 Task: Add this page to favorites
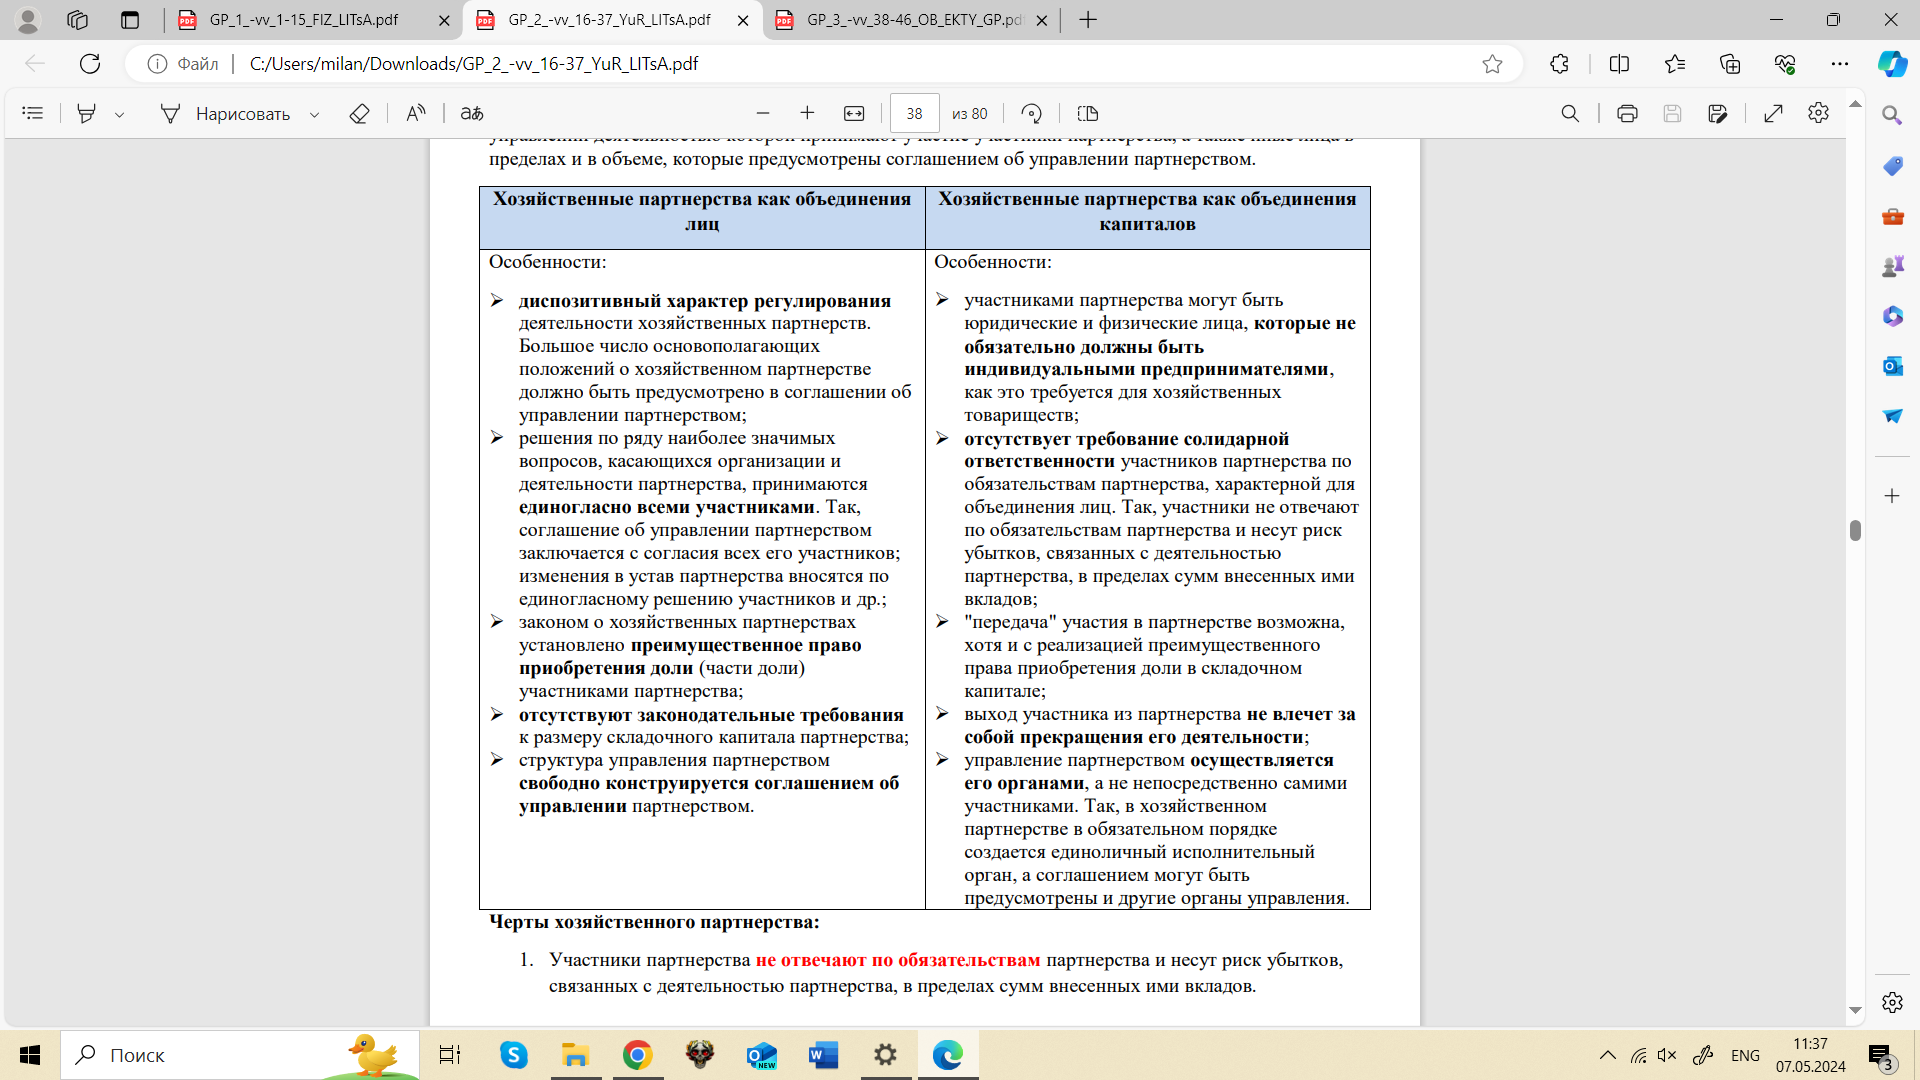pos(1492,64)
